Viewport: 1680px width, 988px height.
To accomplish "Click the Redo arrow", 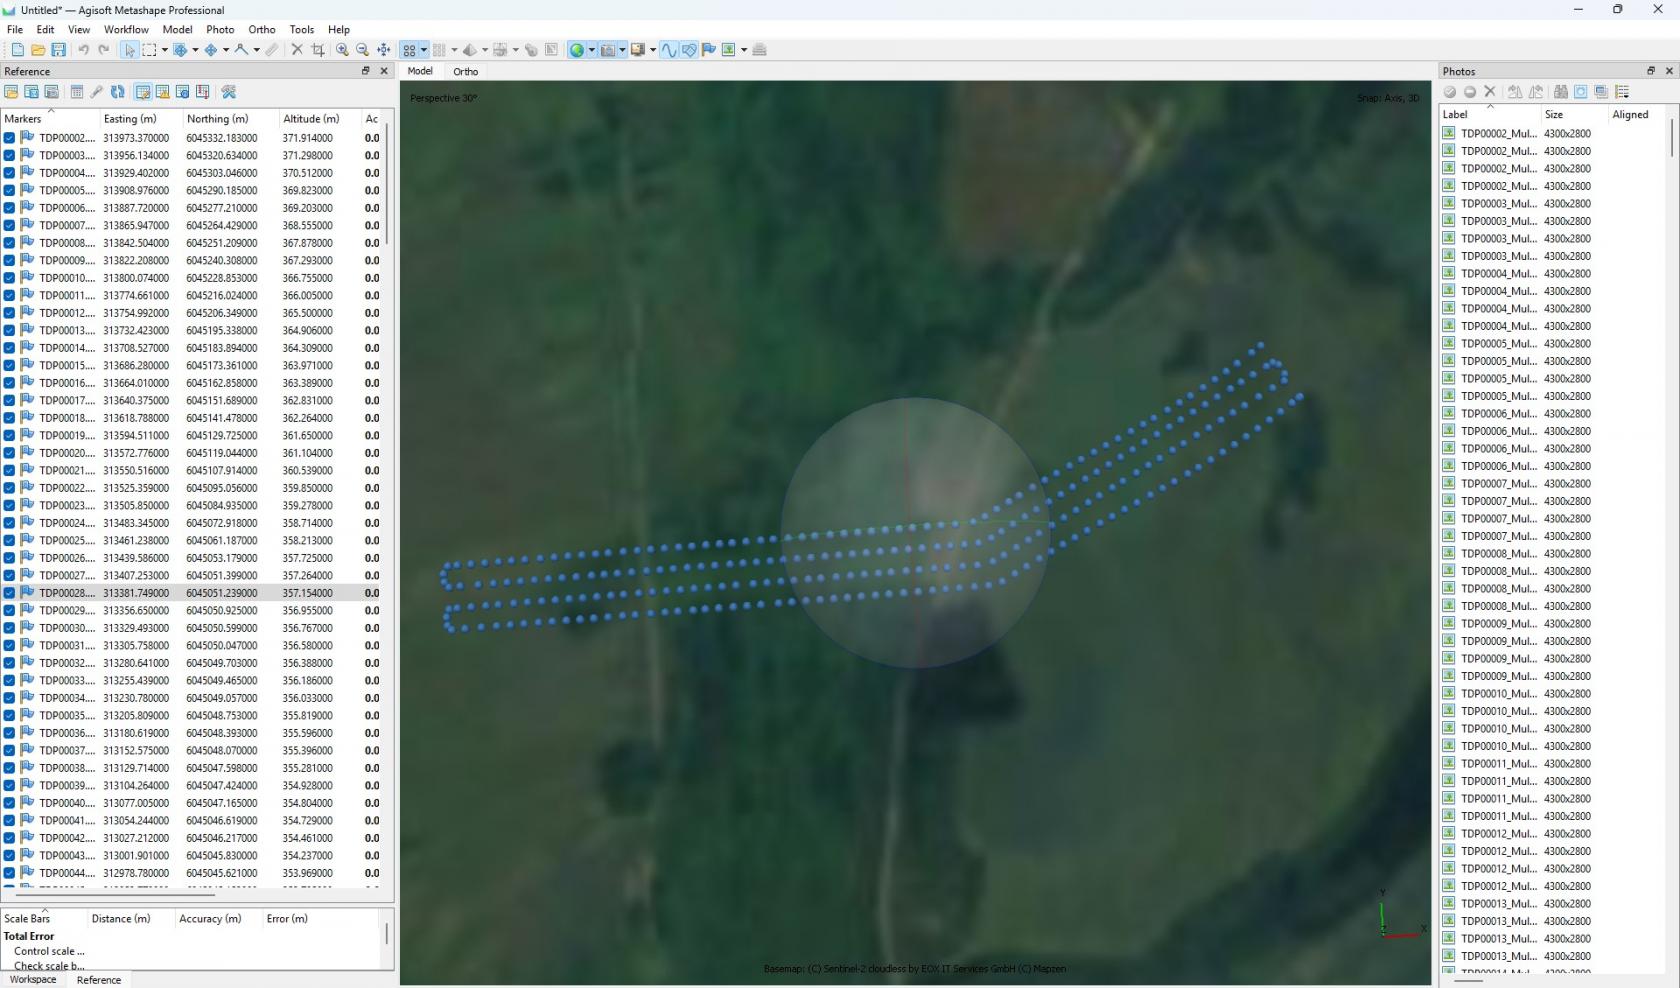I will 103,50.
